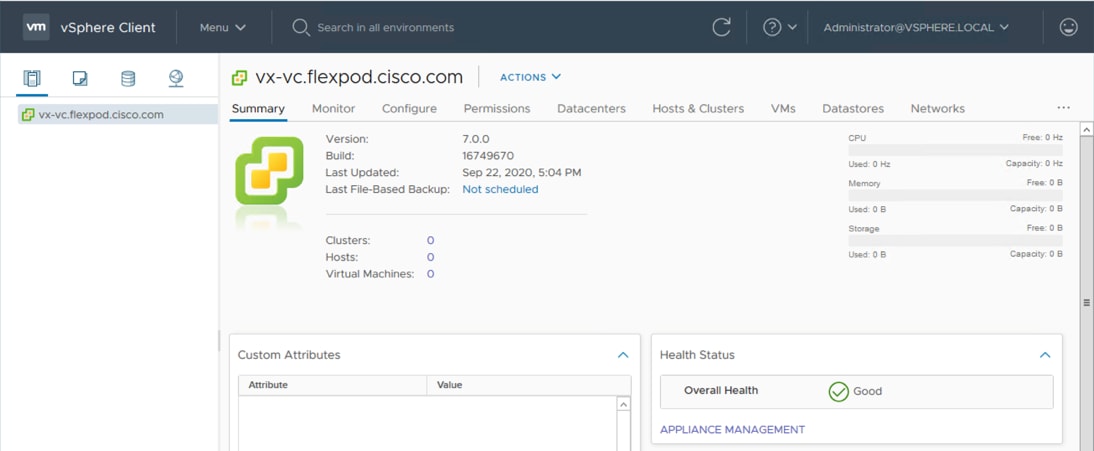Click the vSphere Client title text

tap(108, 28)
